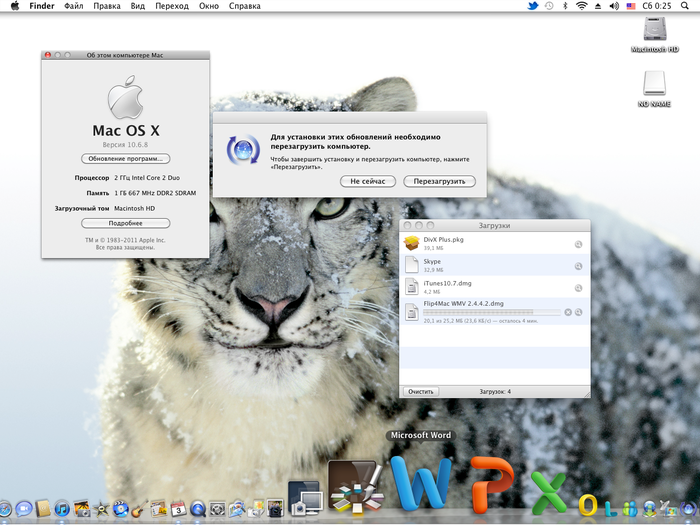
Task: Click the Downloads window resize corner
Action: point(586,393)
